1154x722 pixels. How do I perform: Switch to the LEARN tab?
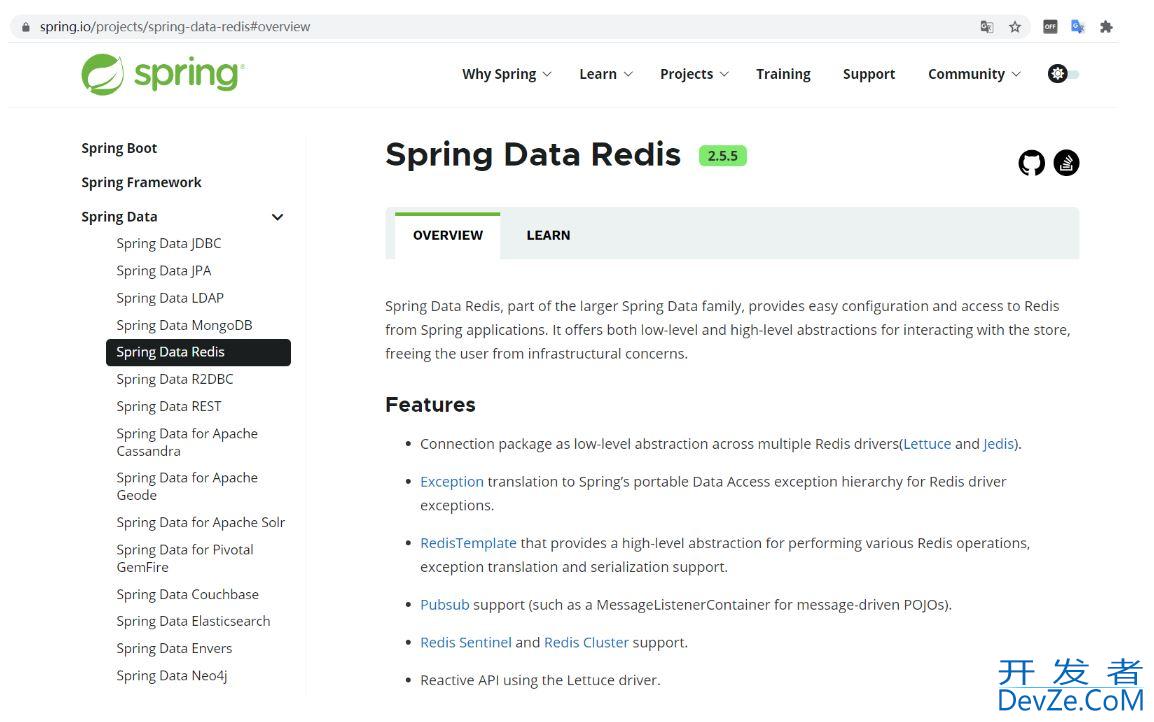point(548,236)
